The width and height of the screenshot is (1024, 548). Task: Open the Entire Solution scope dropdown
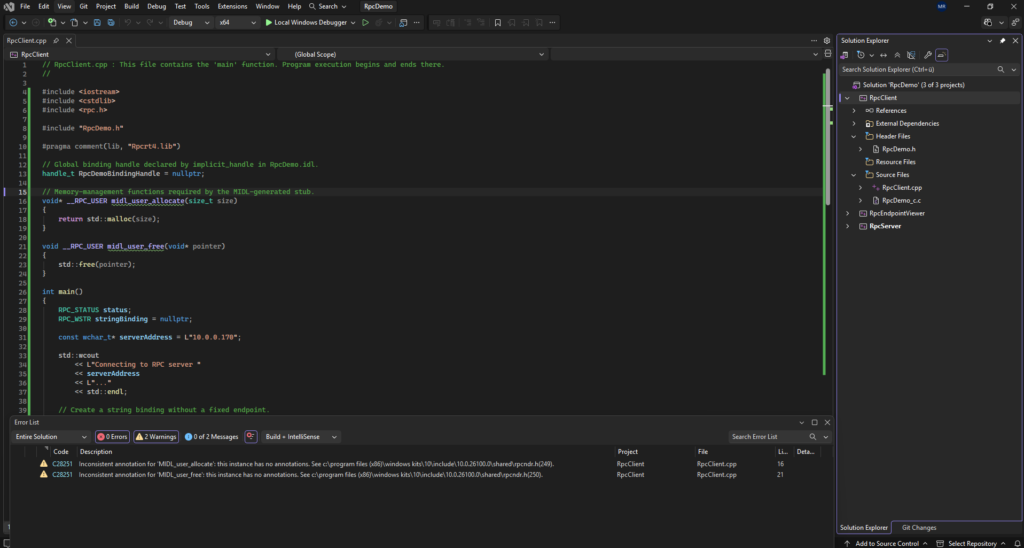click(x=52, y=436)
